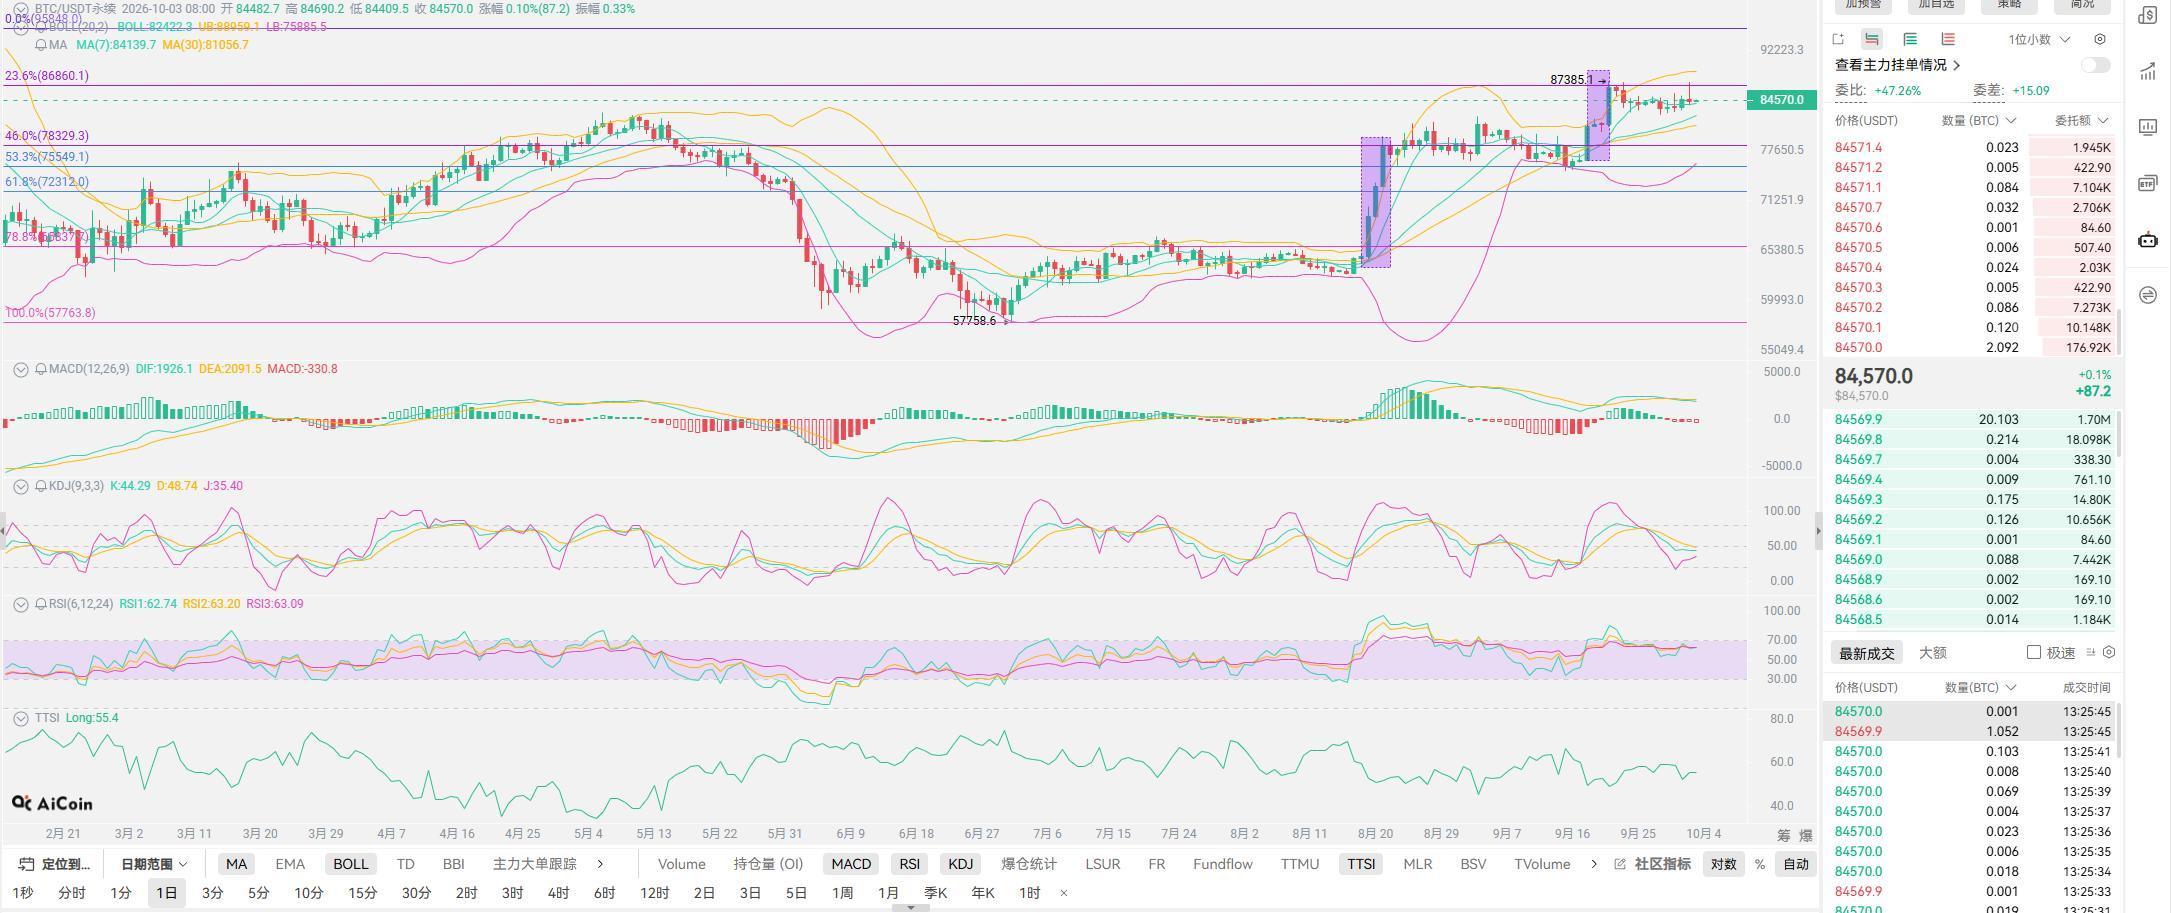
Task: Click the 定位到 locate button
Action: coord(56,864)
